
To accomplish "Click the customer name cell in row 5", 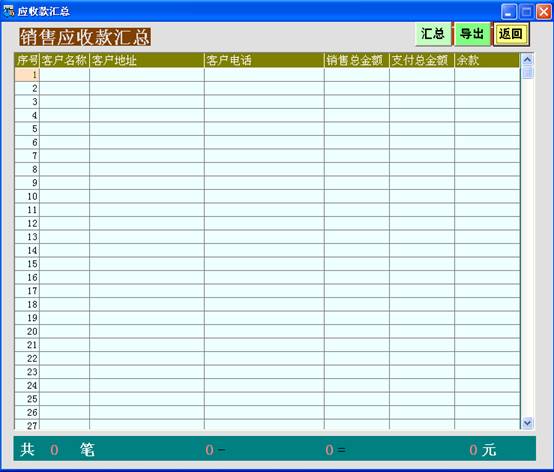I will [x=64, y=129].
